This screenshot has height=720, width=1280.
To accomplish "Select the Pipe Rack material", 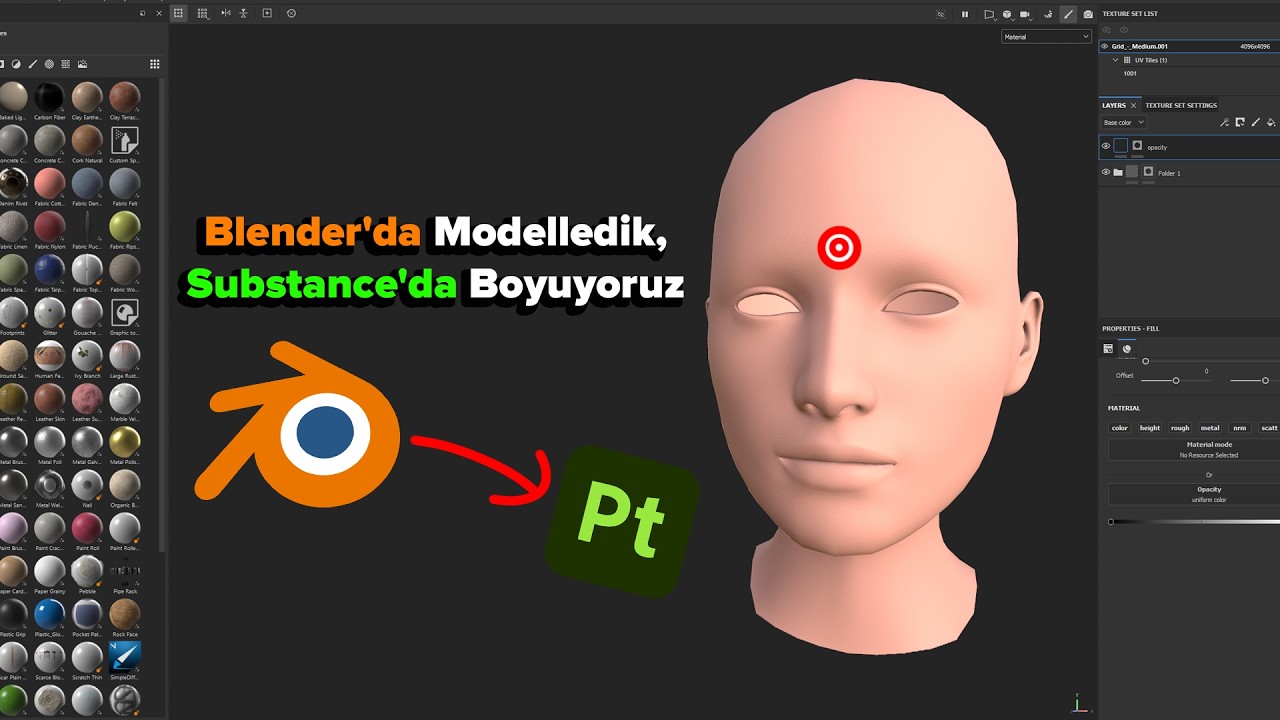I will [124, 573].
